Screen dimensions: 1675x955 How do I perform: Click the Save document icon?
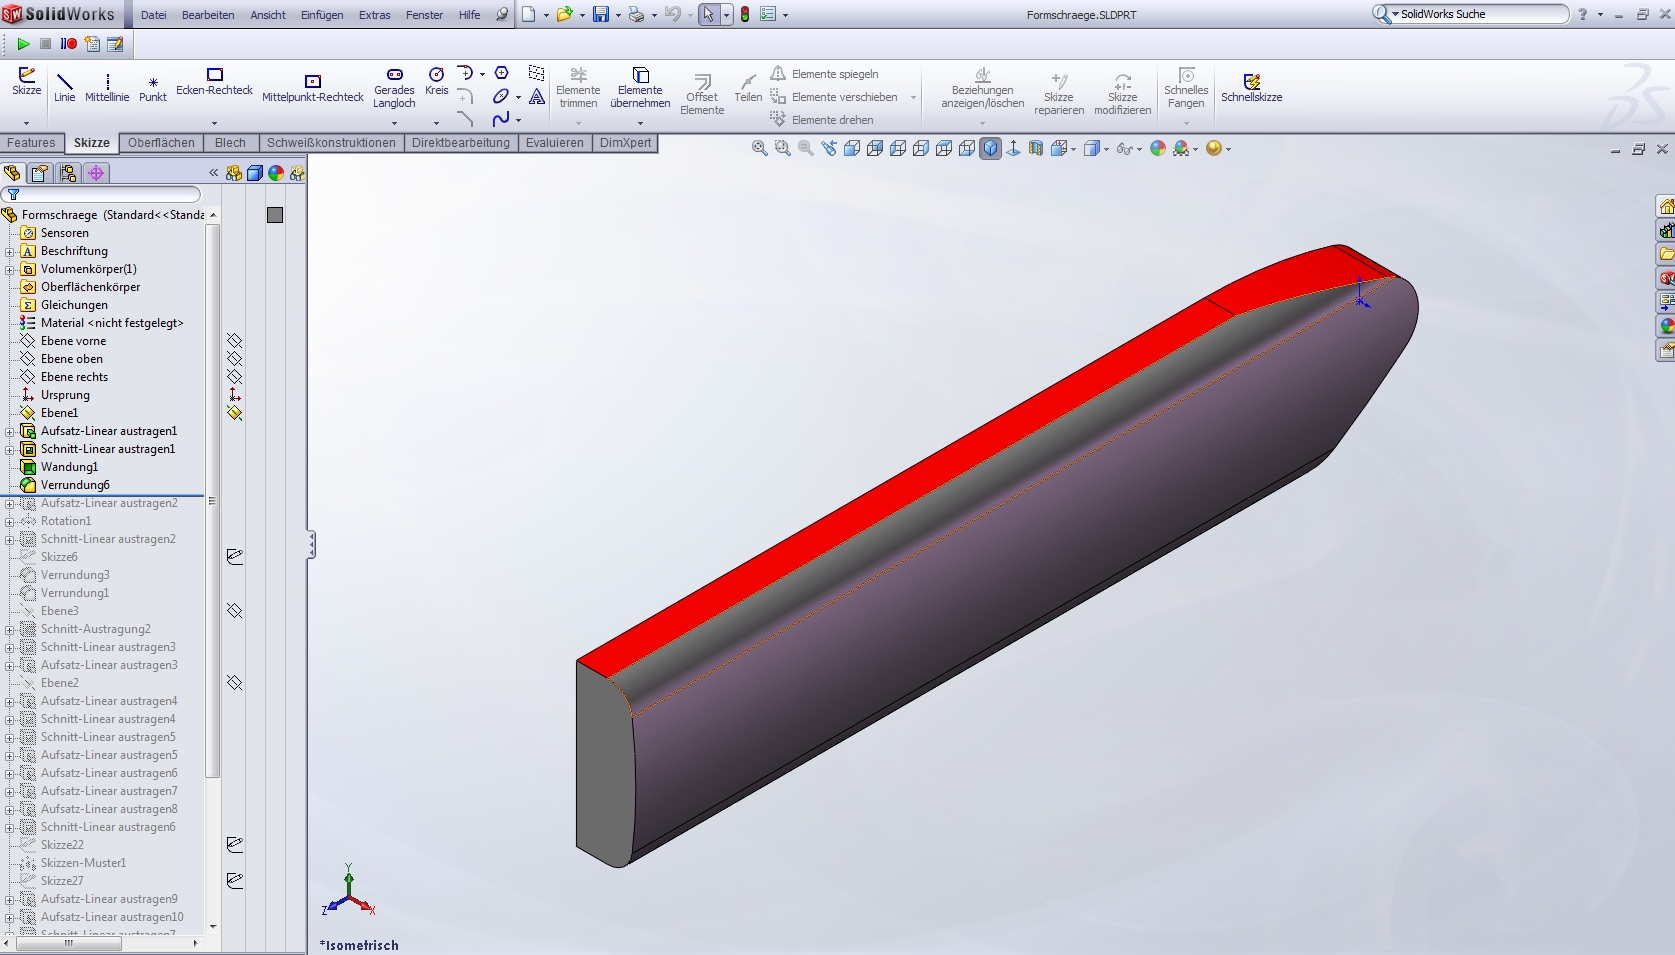[x=601, y=15]
